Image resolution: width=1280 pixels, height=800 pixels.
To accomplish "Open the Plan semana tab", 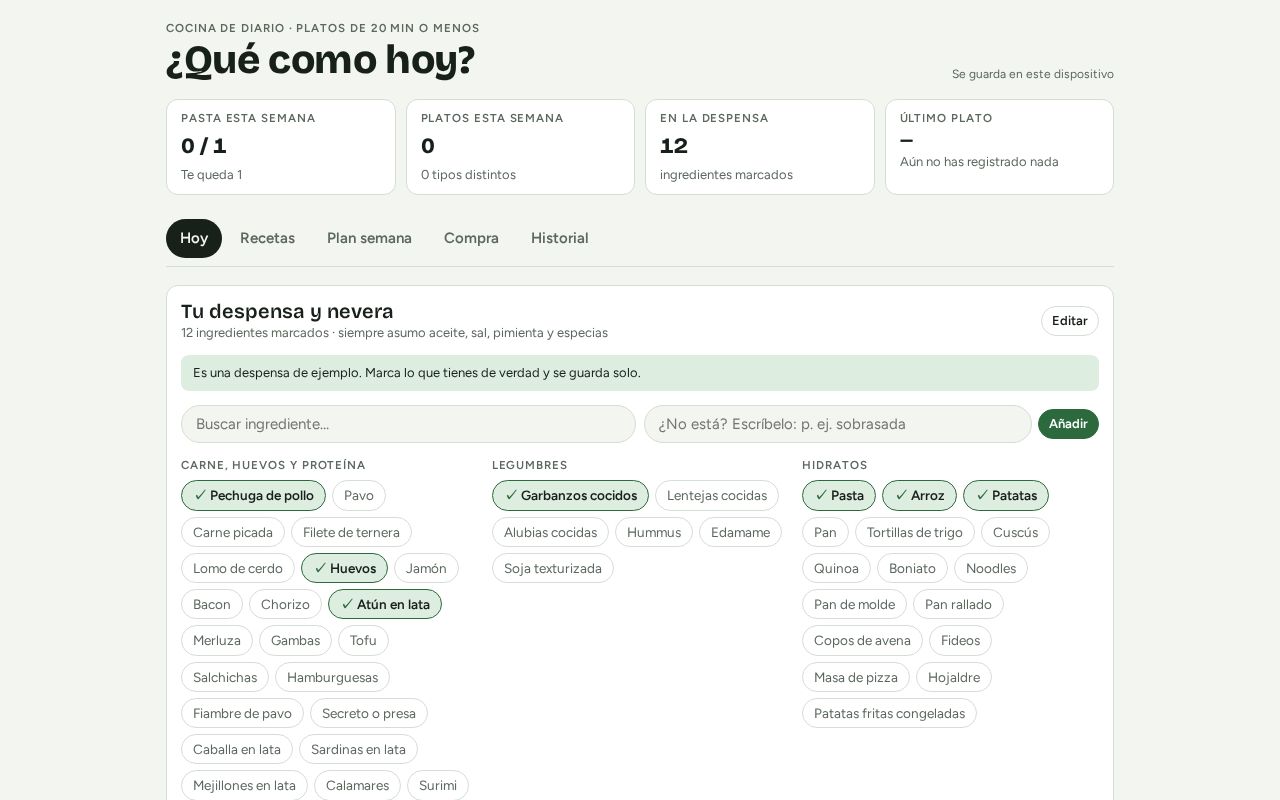I will (x=369, y=238).
